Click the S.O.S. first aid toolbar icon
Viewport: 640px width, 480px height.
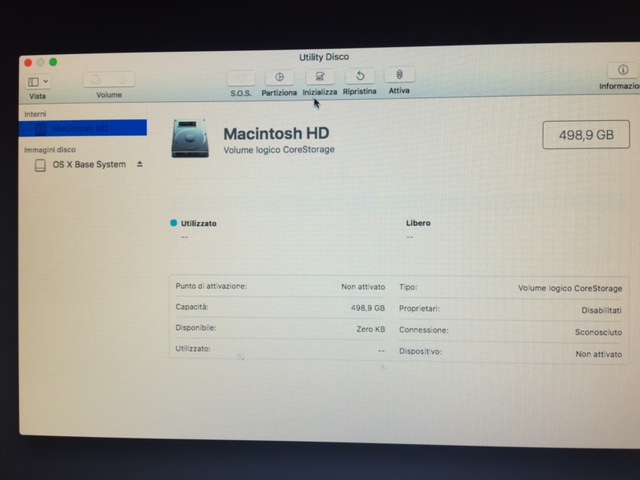pyautogui.click(x=241, y=78)
